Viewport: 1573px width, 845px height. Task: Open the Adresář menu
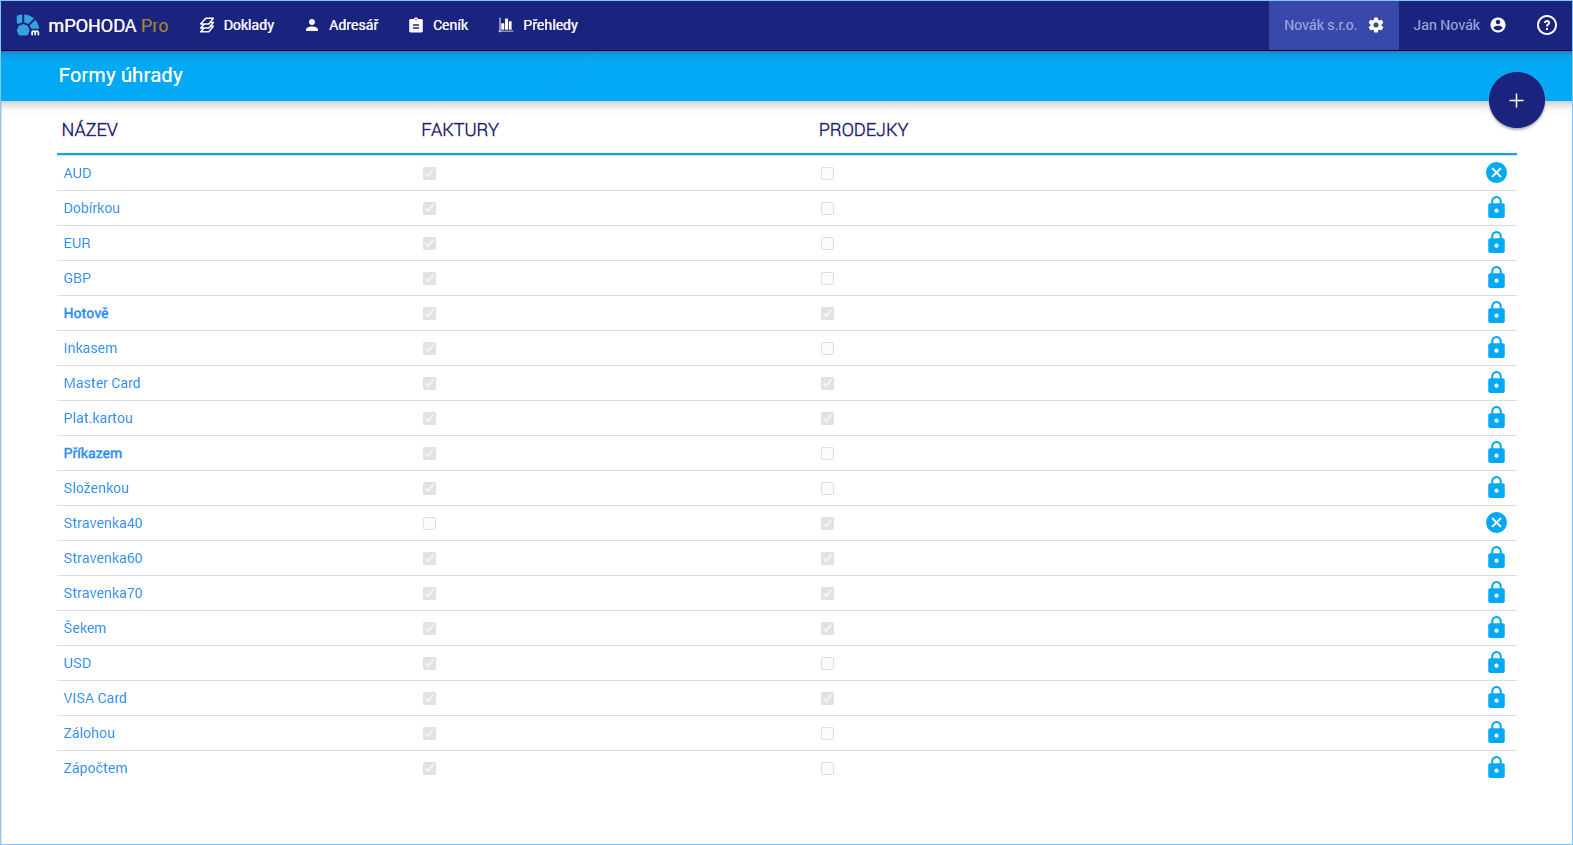pos(341,25)
